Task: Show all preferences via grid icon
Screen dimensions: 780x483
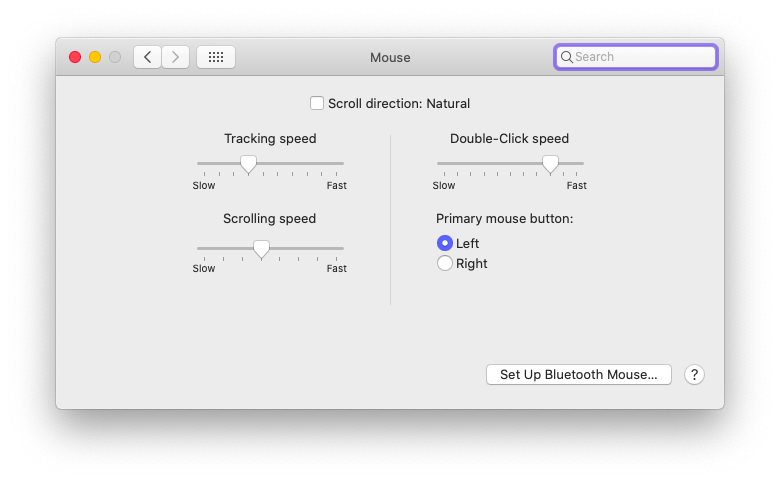Action: pos(216,57)
